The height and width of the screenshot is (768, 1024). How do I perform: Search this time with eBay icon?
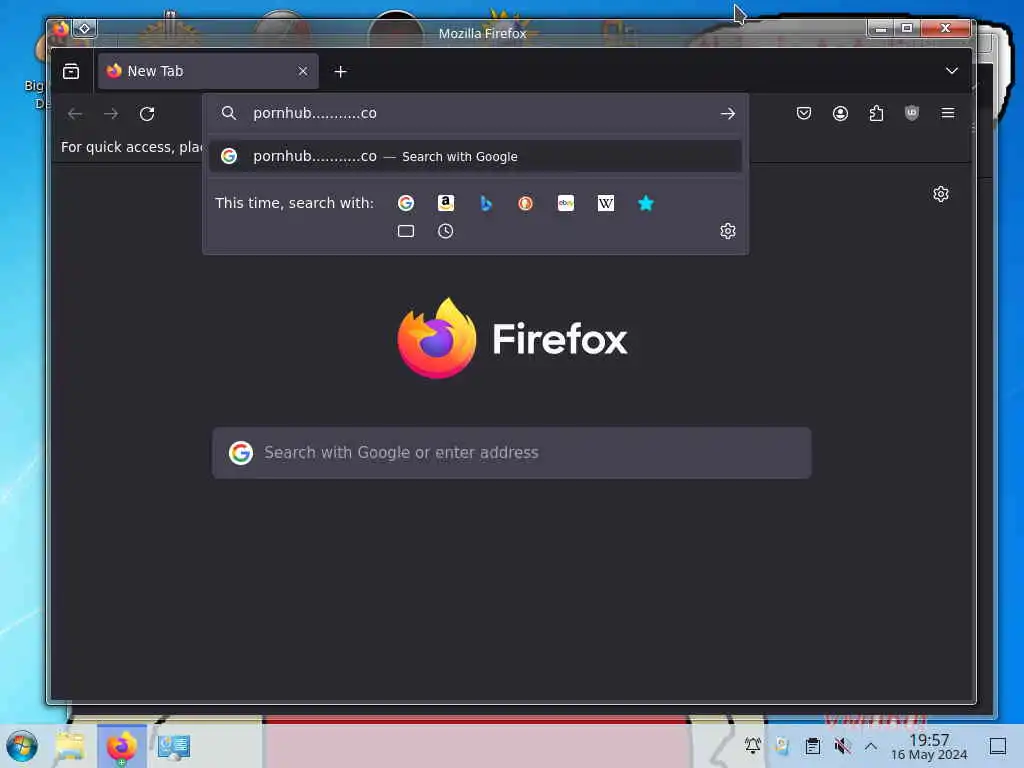point(566,203)
